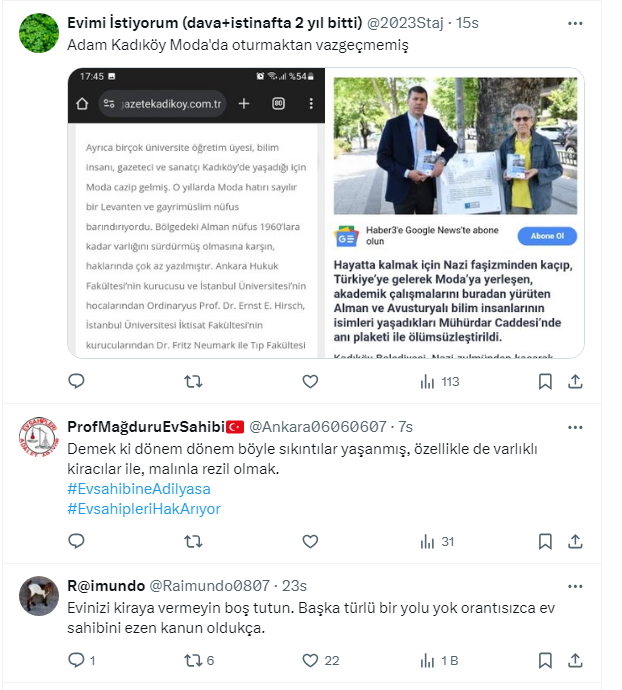Share the Evimi İstiyorum tweet

pyautogui.click(x=575, y=382)
